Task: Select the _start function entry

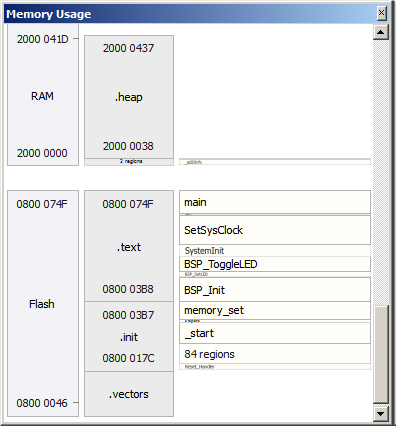Action: (x=275, y=333)
